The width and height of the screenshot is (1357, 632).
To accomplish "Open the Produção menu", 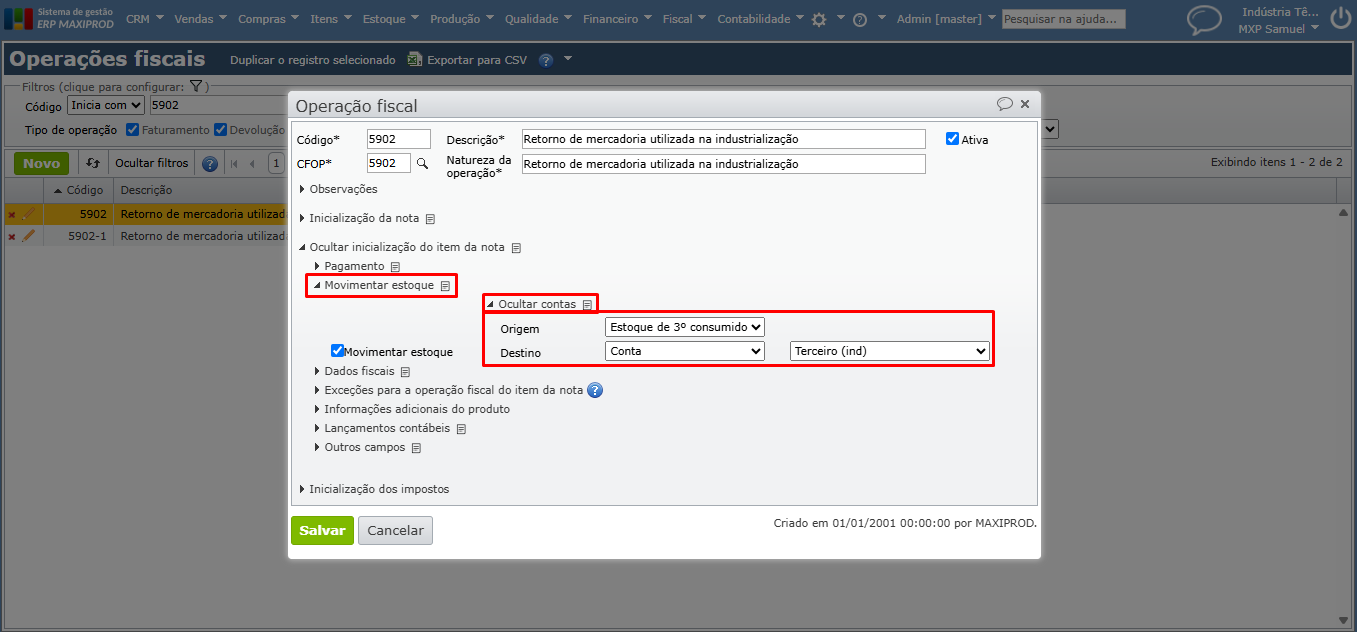I will click(x=461, y=19).
